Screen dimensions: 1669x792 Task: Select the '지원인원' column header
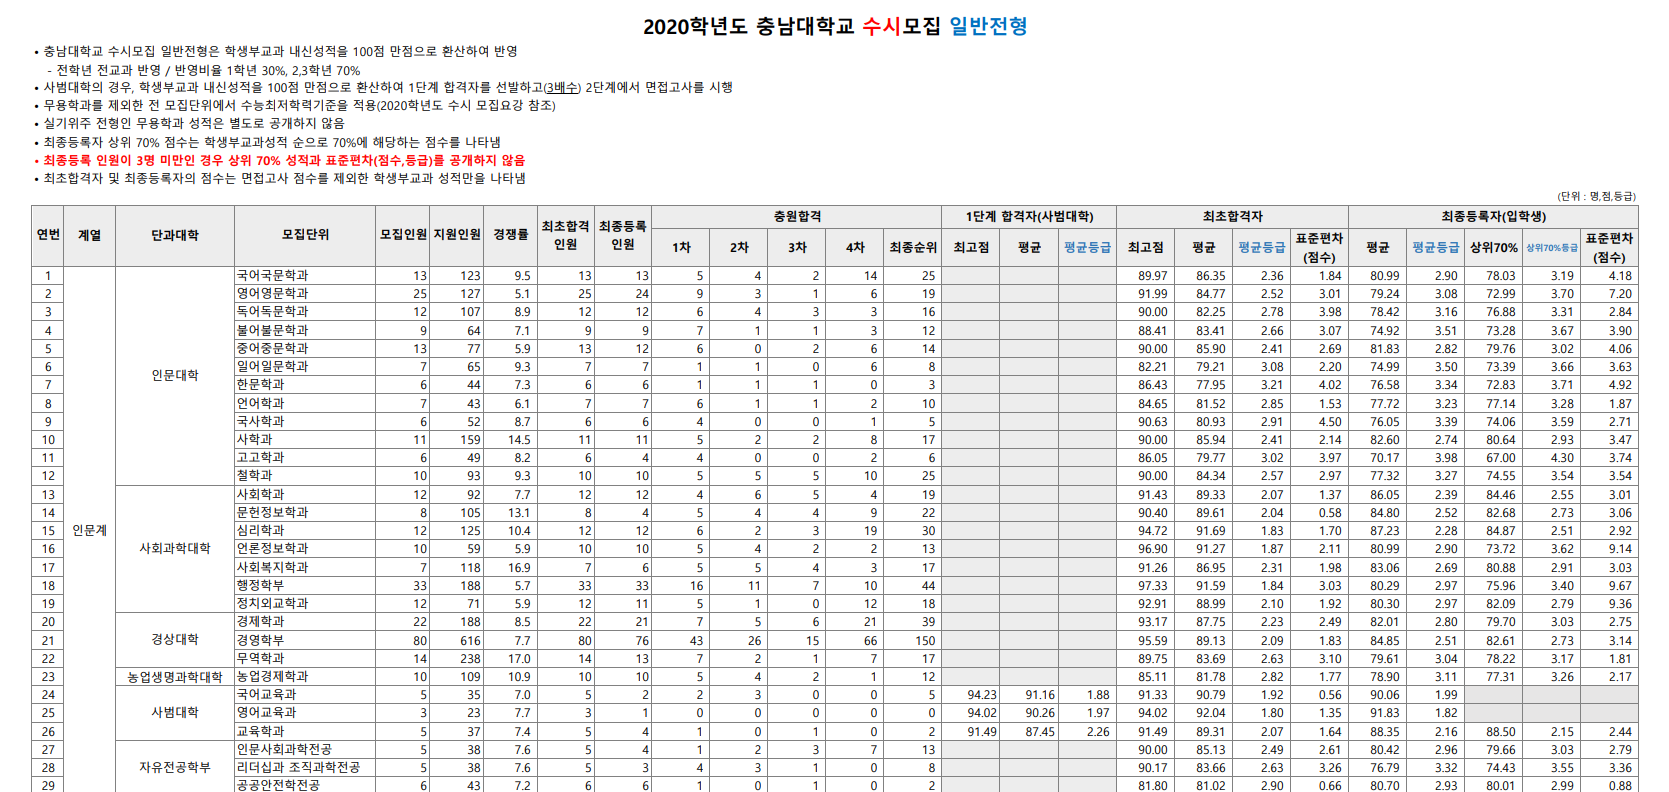457,235
